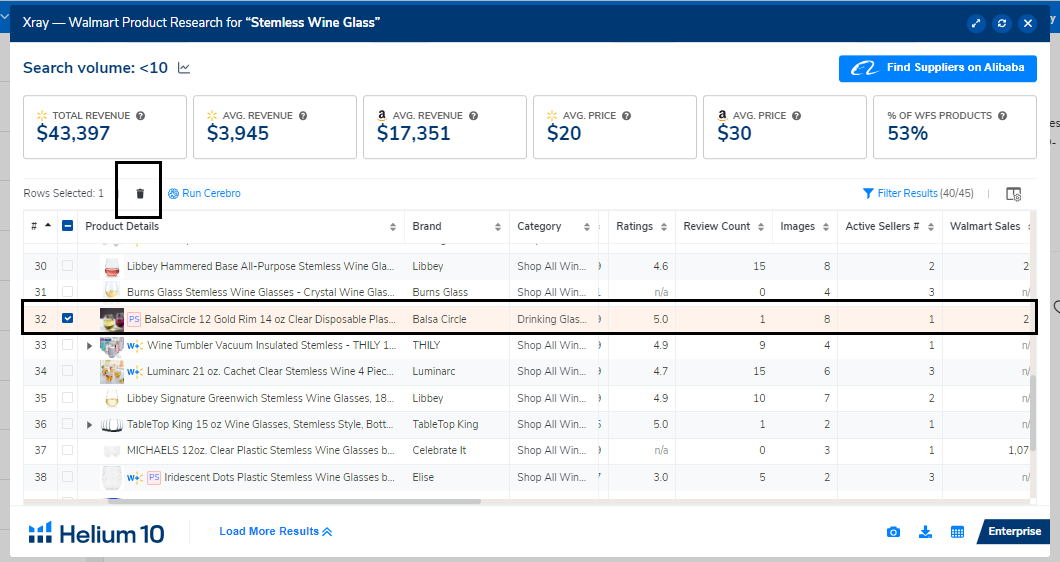Viewport: 1060px width, 562px height.
Task: Open table column settings icon
Action: click(x=1013, y=194)
